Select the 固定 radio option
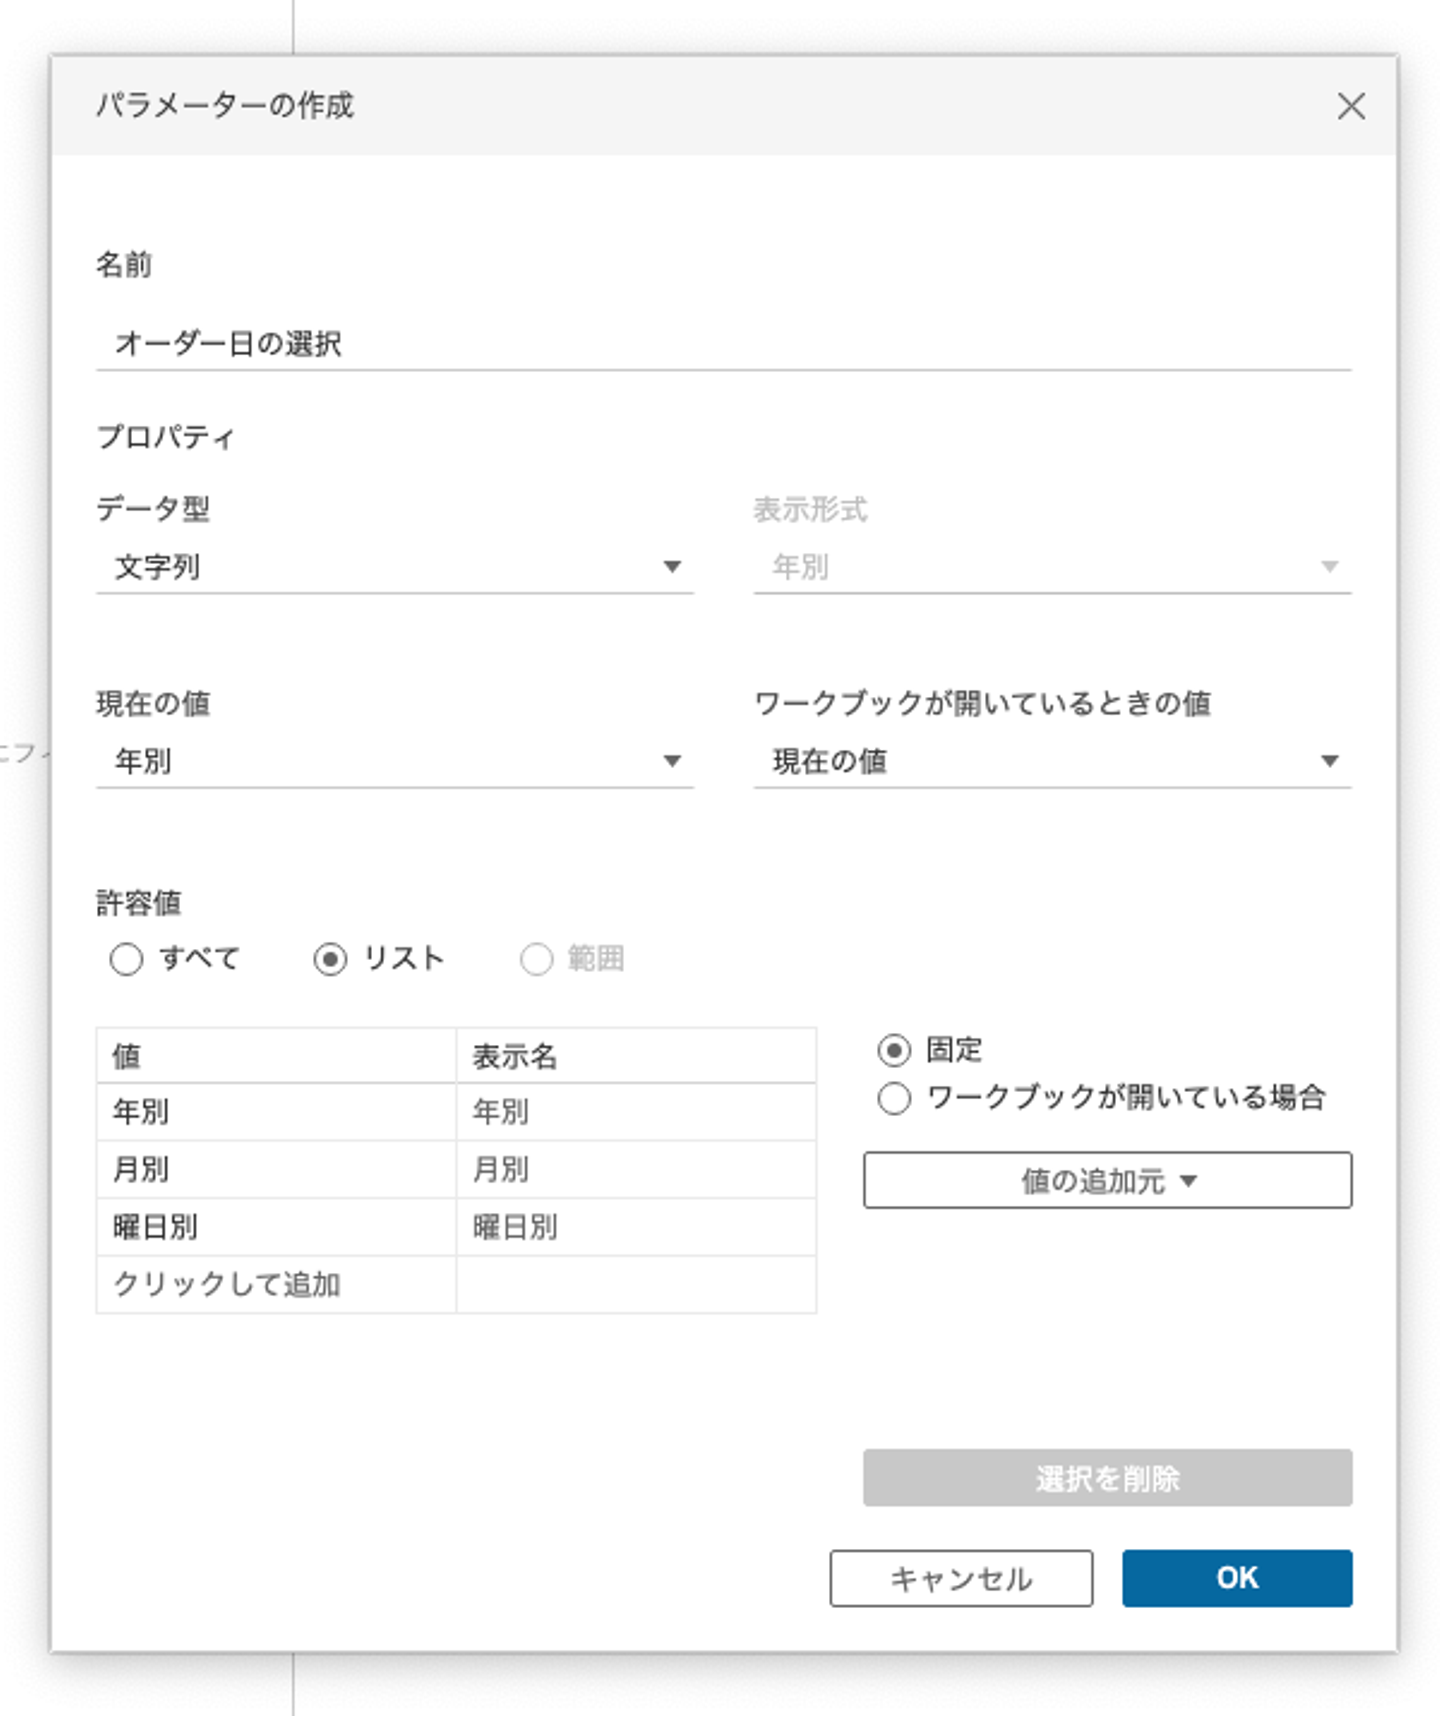 coord(894,1050)
